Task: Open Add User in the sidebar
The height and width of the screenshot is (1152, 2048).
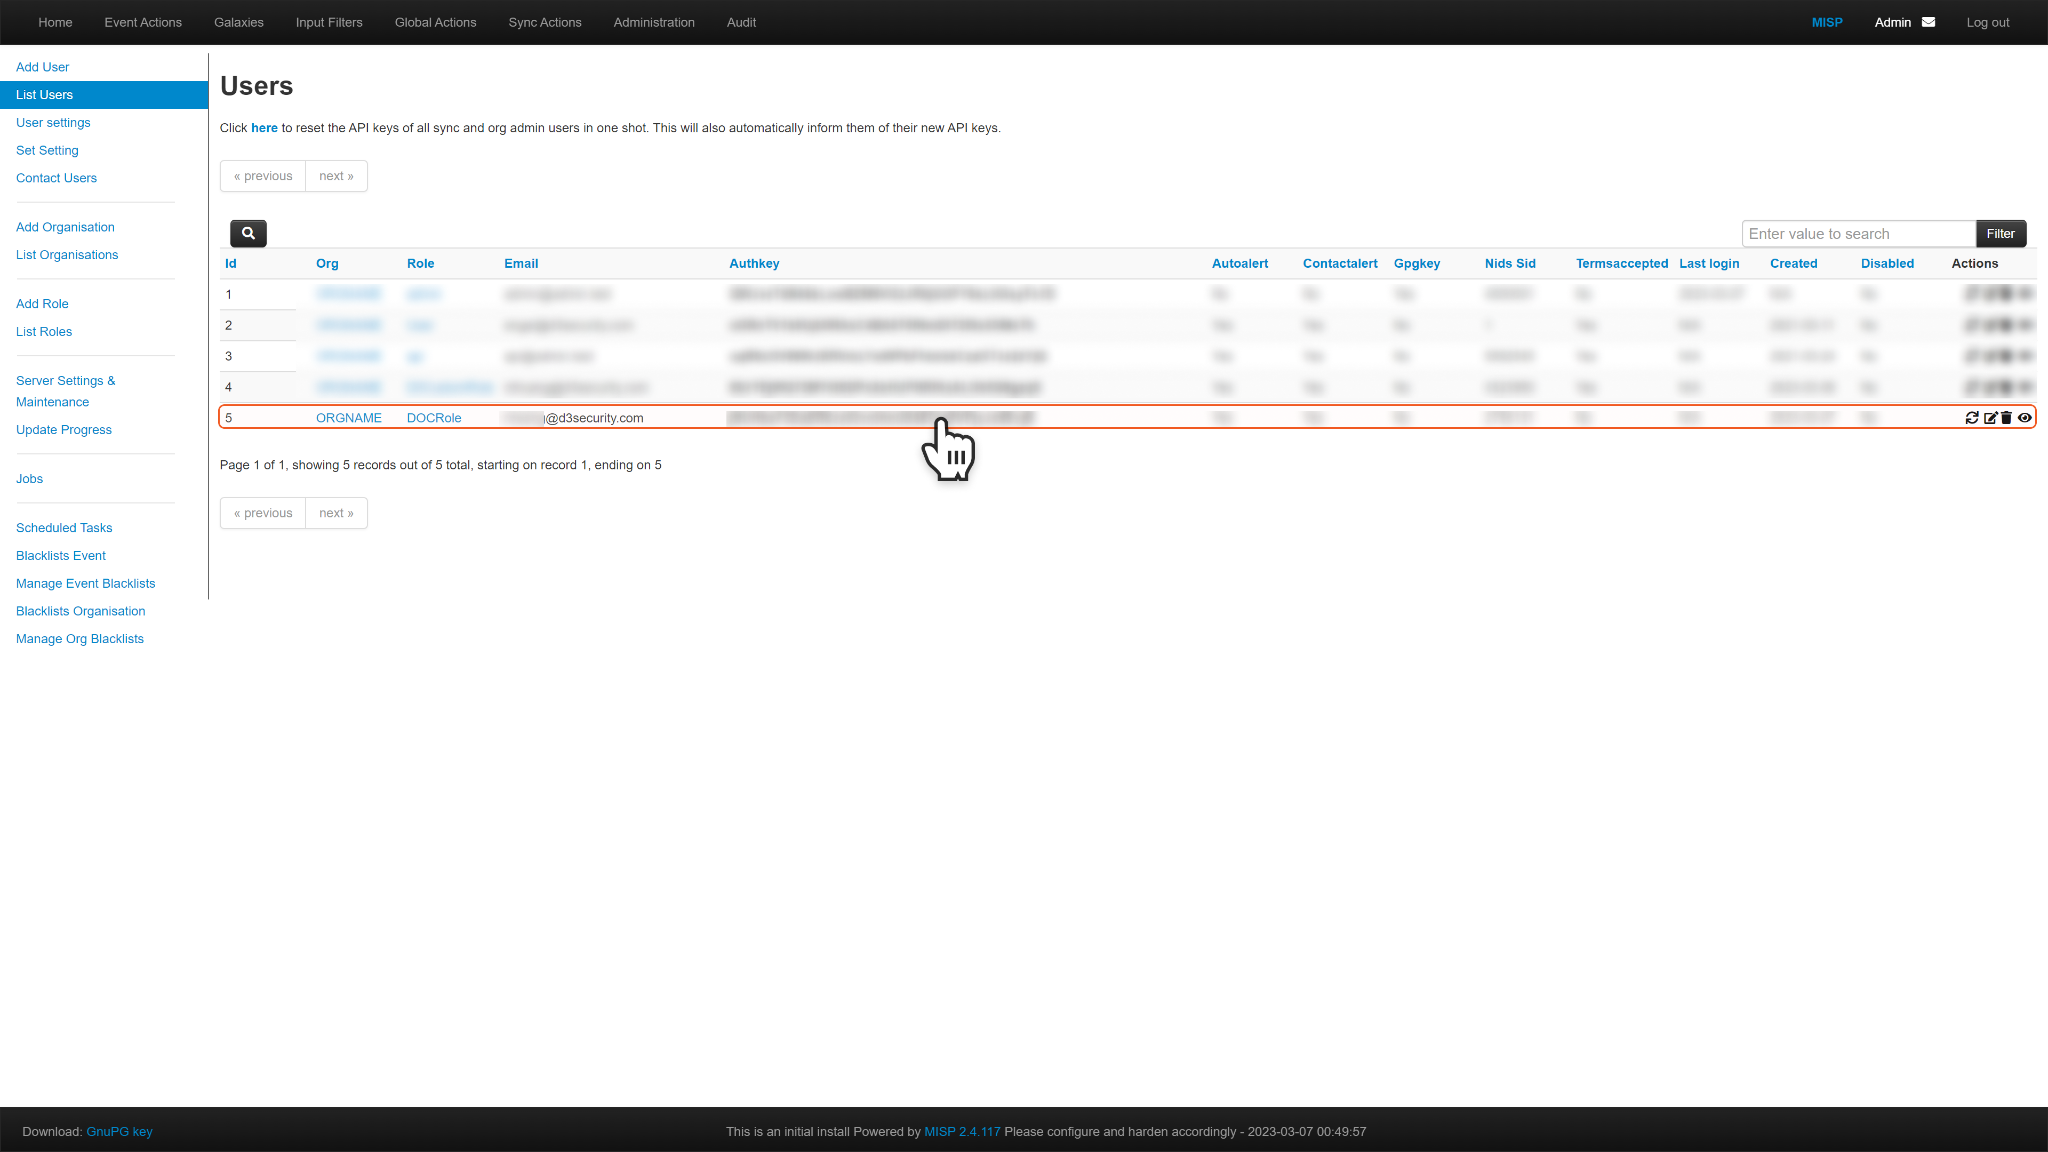Action: pos(42,67)
